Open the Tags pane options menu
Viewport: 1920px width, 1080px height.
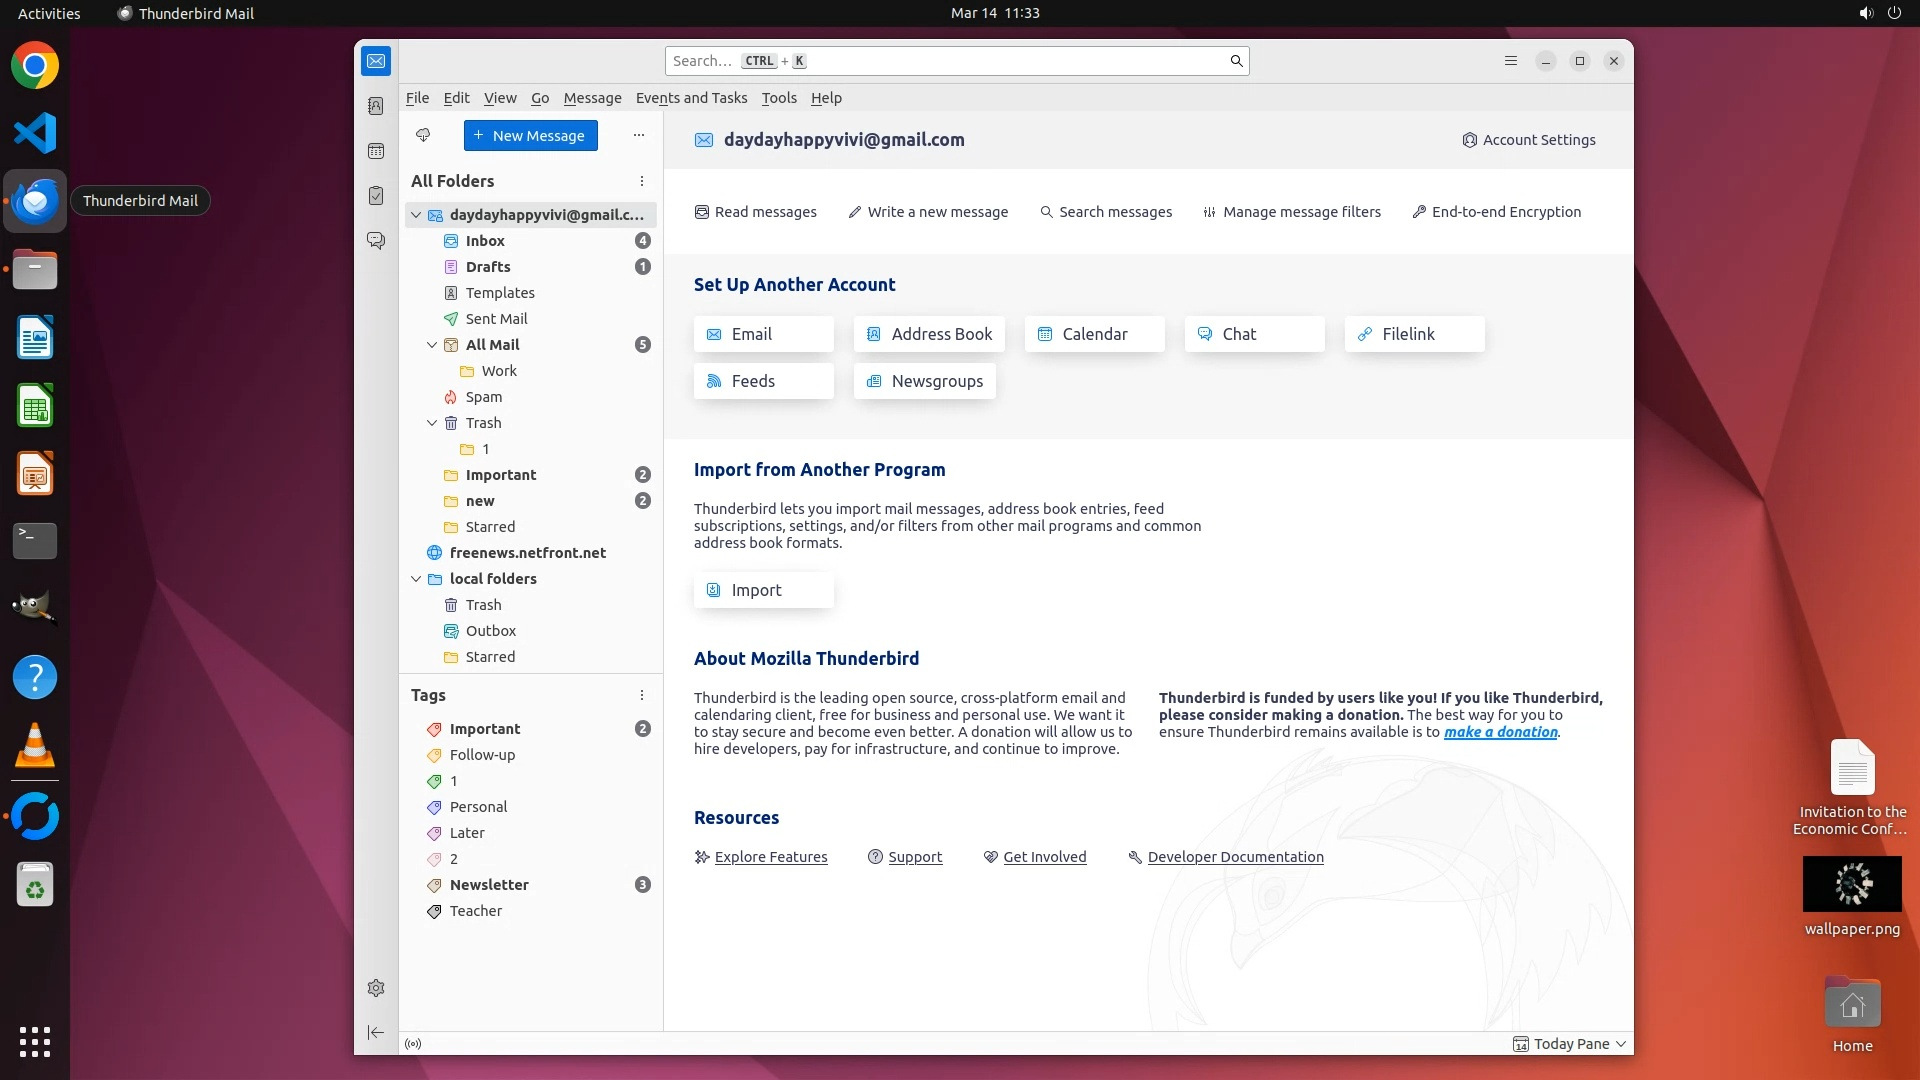point(642,695)
